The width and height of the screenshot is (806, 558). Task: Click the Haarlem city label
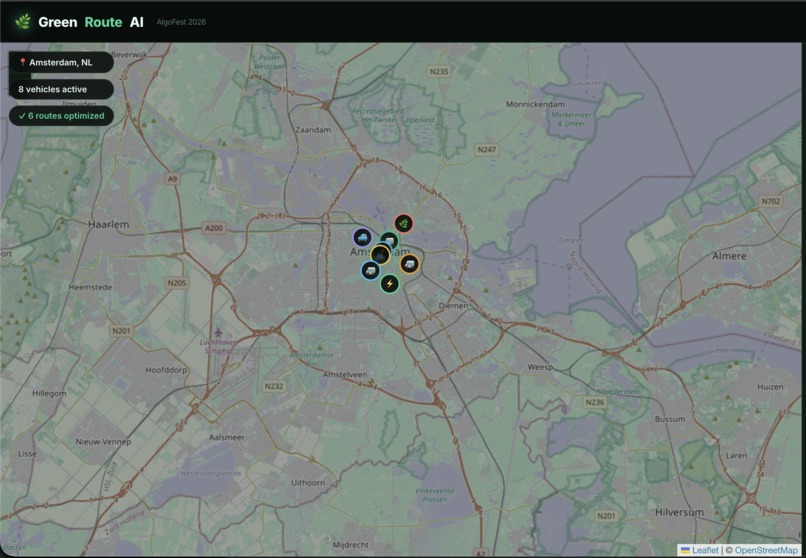108,225
